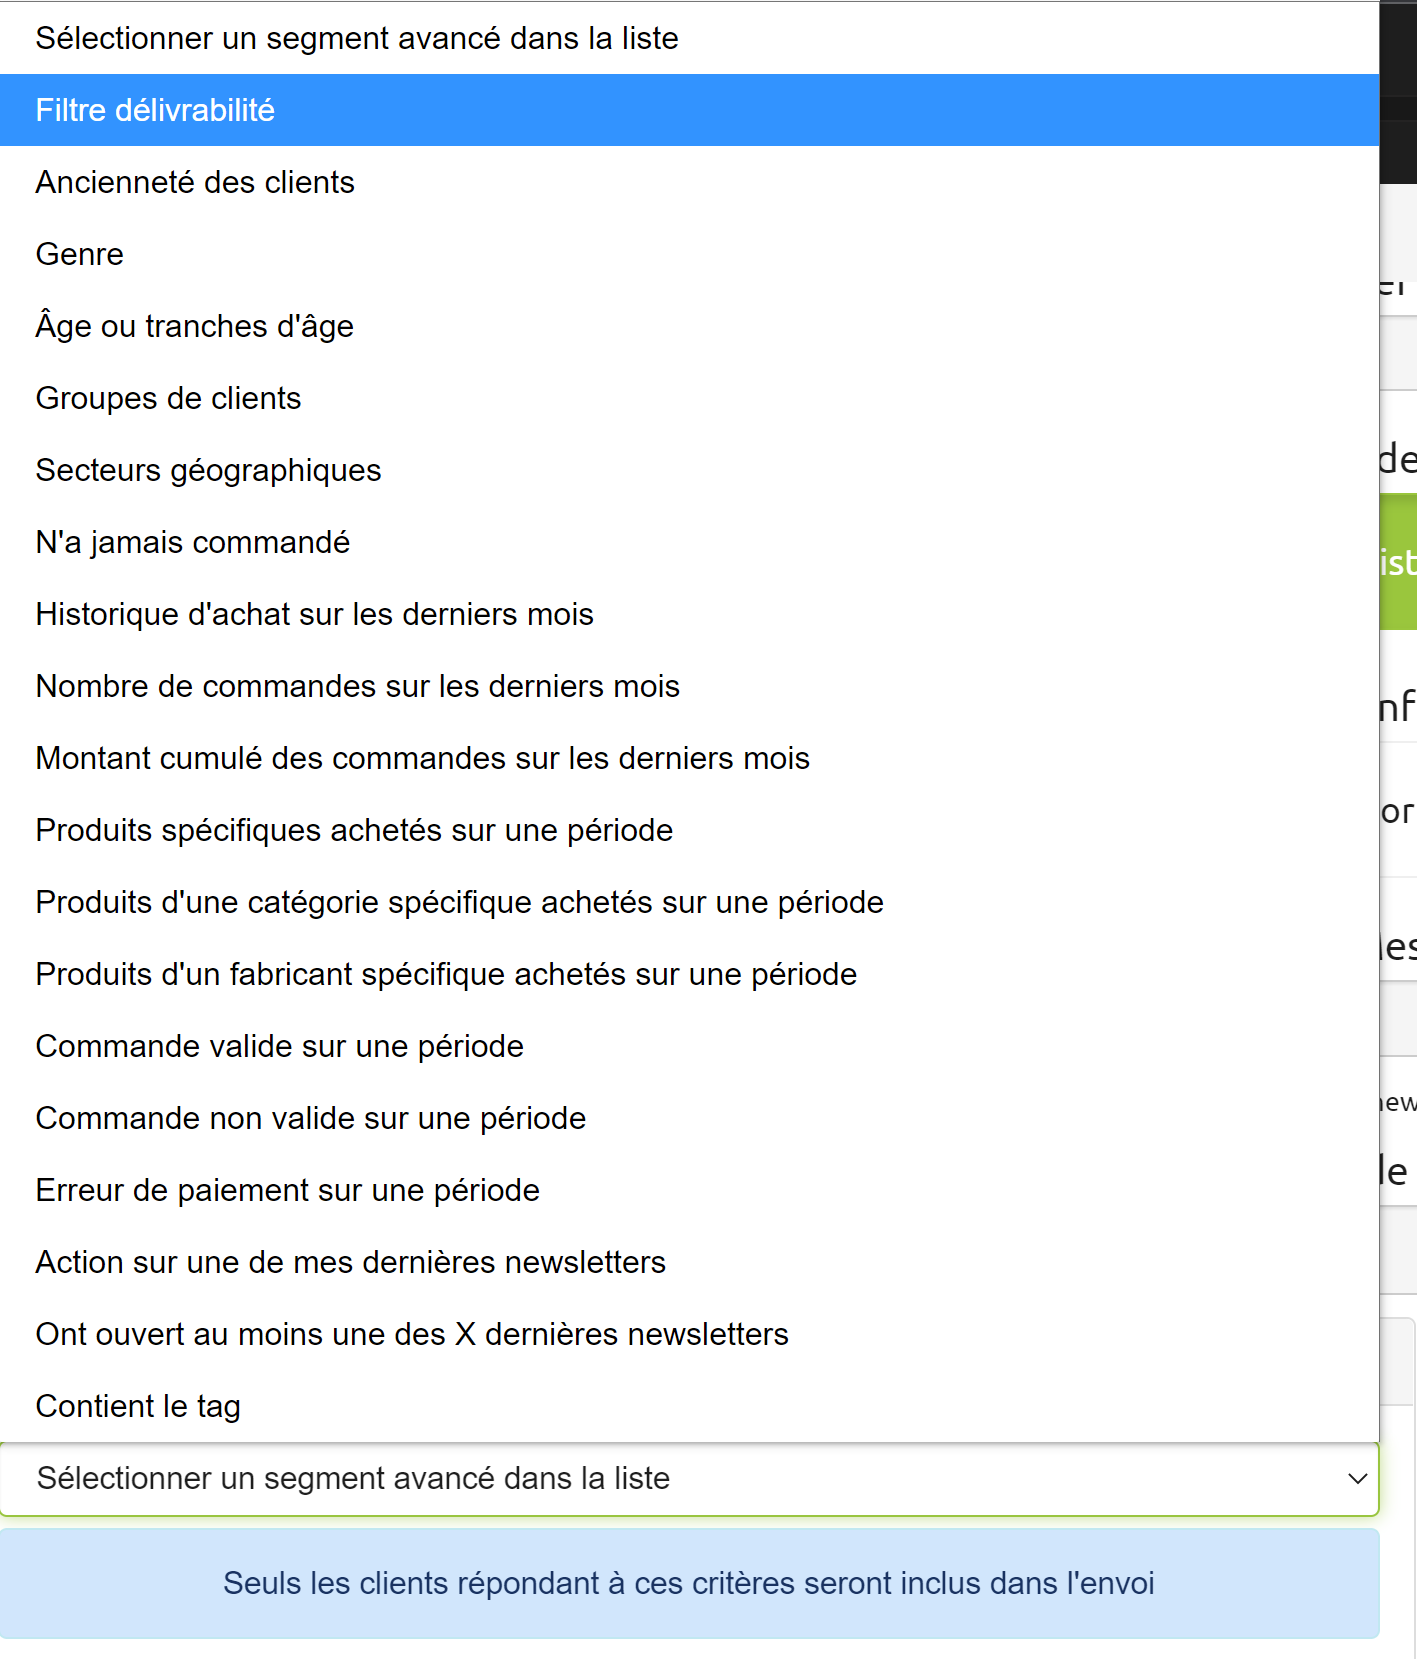Click the blue info banner about included clients
This screenshot has width=1417, height=1659.
click(x=689, y=1583)
